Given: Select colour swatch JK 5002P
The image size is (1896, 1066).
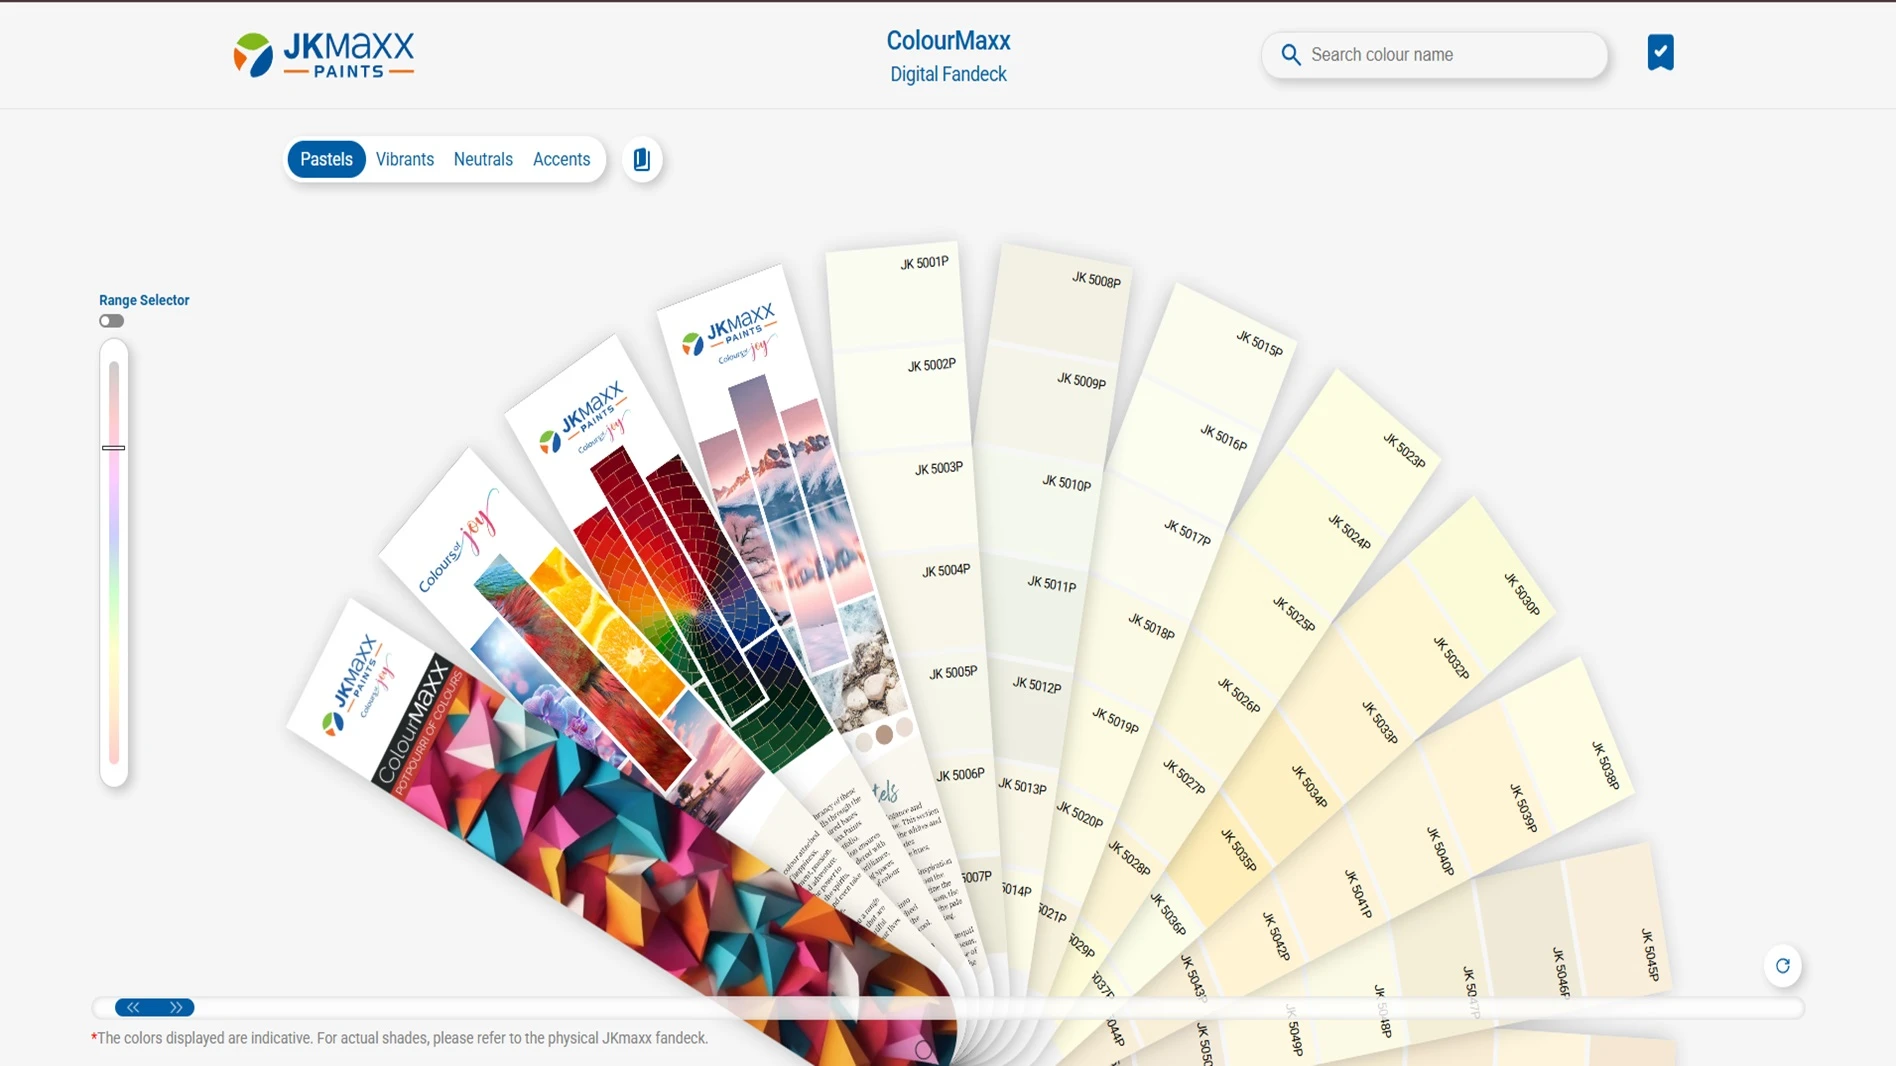Looking at the screenshot, I should point(900,398).
